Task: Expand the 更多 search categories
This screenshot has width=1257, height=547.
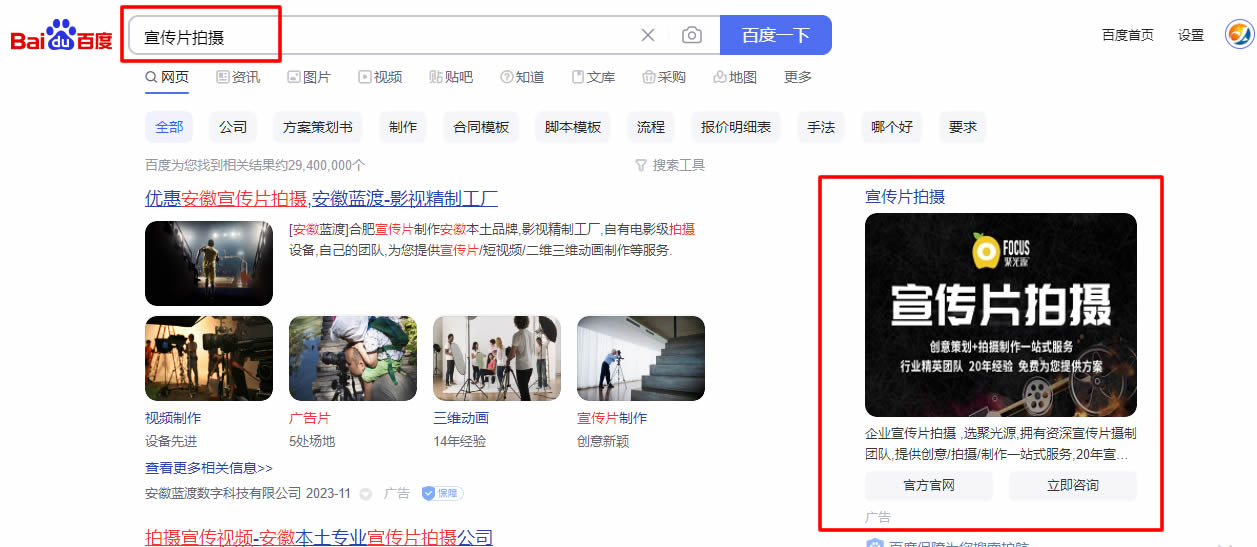Action: [798, 77]
